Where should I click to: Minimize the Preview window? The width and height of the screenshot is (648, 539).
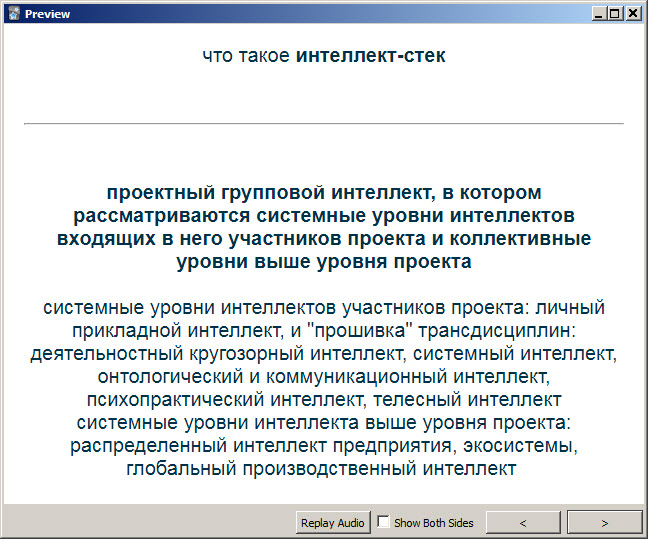598,14
